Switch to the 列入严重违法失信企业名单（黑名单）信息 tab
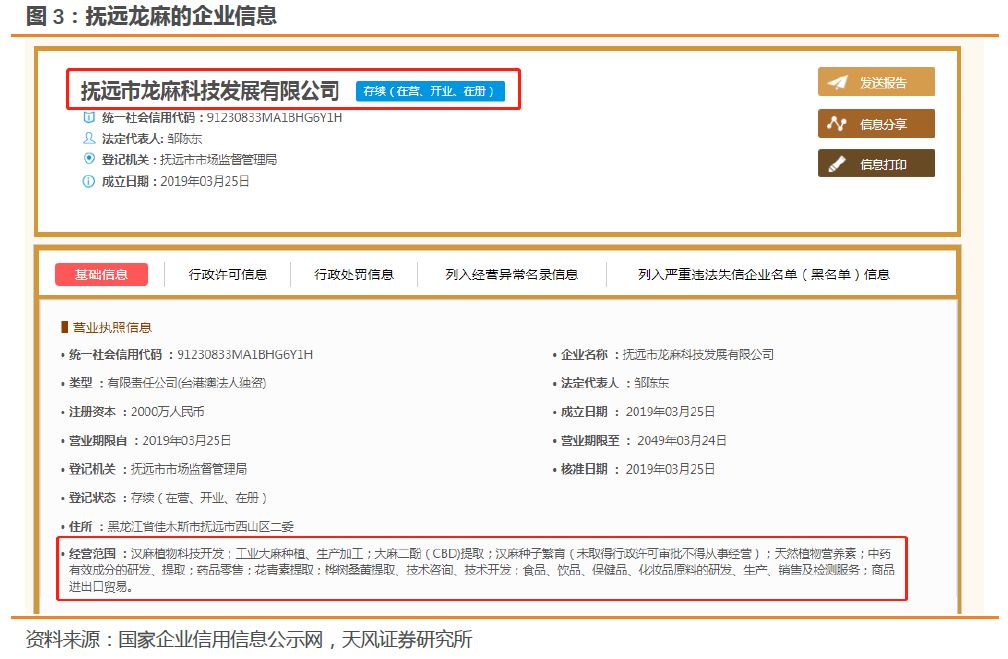This screenshot has width=1008, height=659. pos(764,275)
